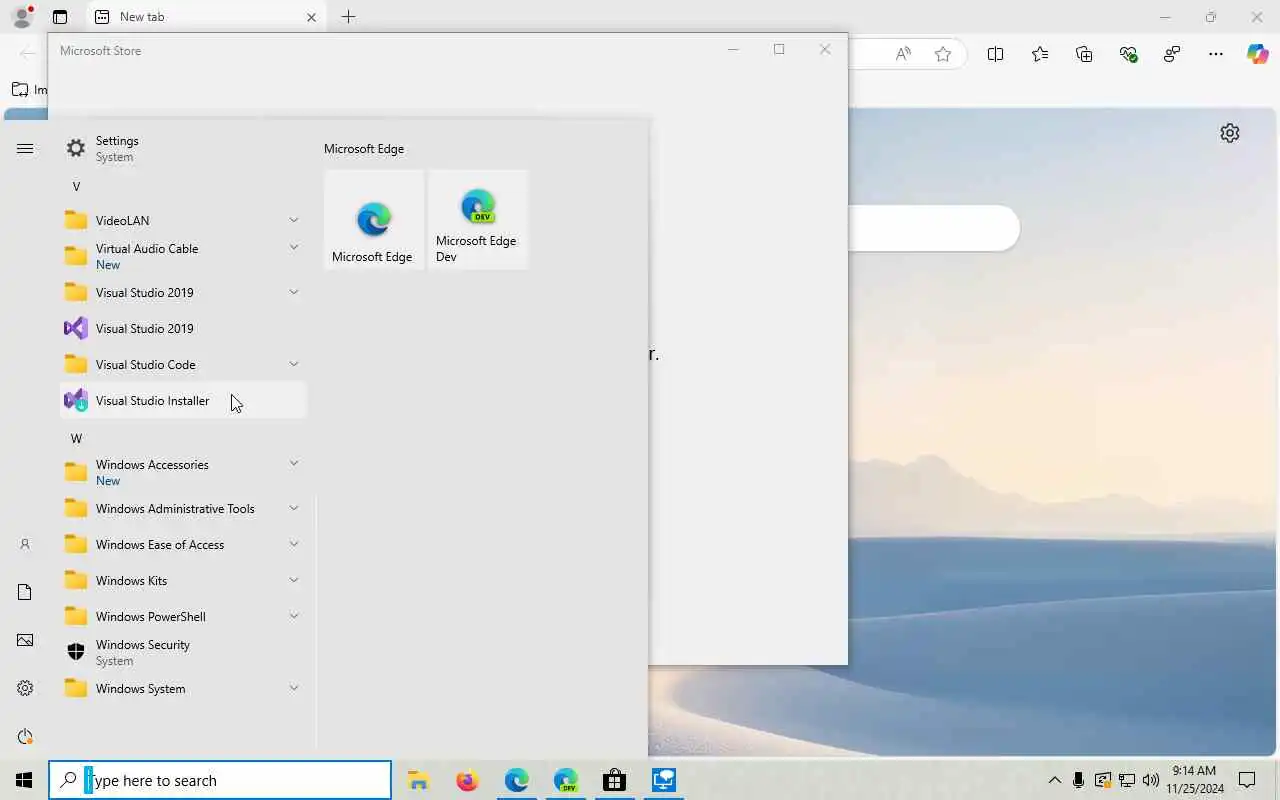Open Microsoft Store from taskbar
1280x800 pixels.
coord(614,780)
